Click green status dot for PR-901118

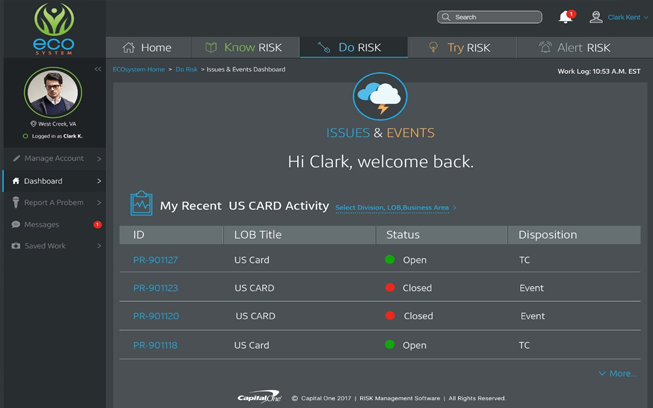coord(390,344)
